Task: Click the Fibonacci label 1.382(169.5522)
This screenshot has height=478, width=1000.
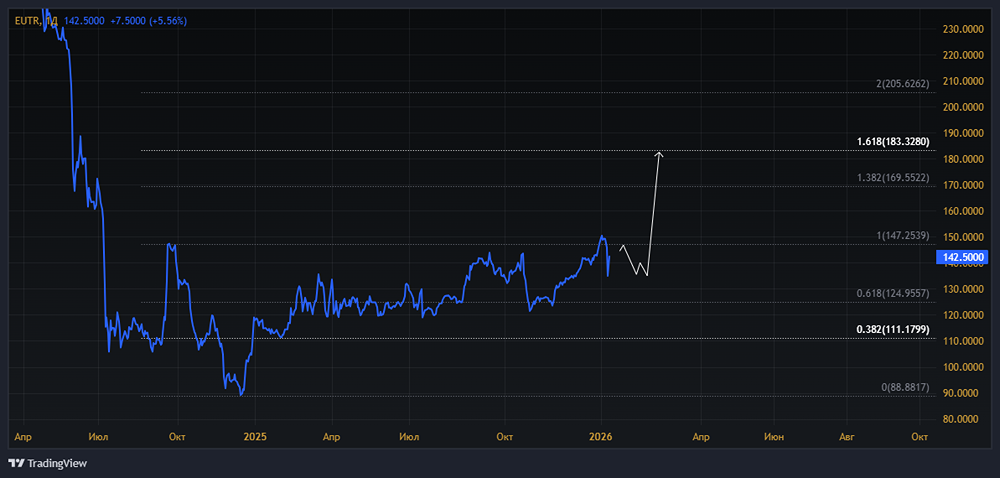Action: click(895, 177)
